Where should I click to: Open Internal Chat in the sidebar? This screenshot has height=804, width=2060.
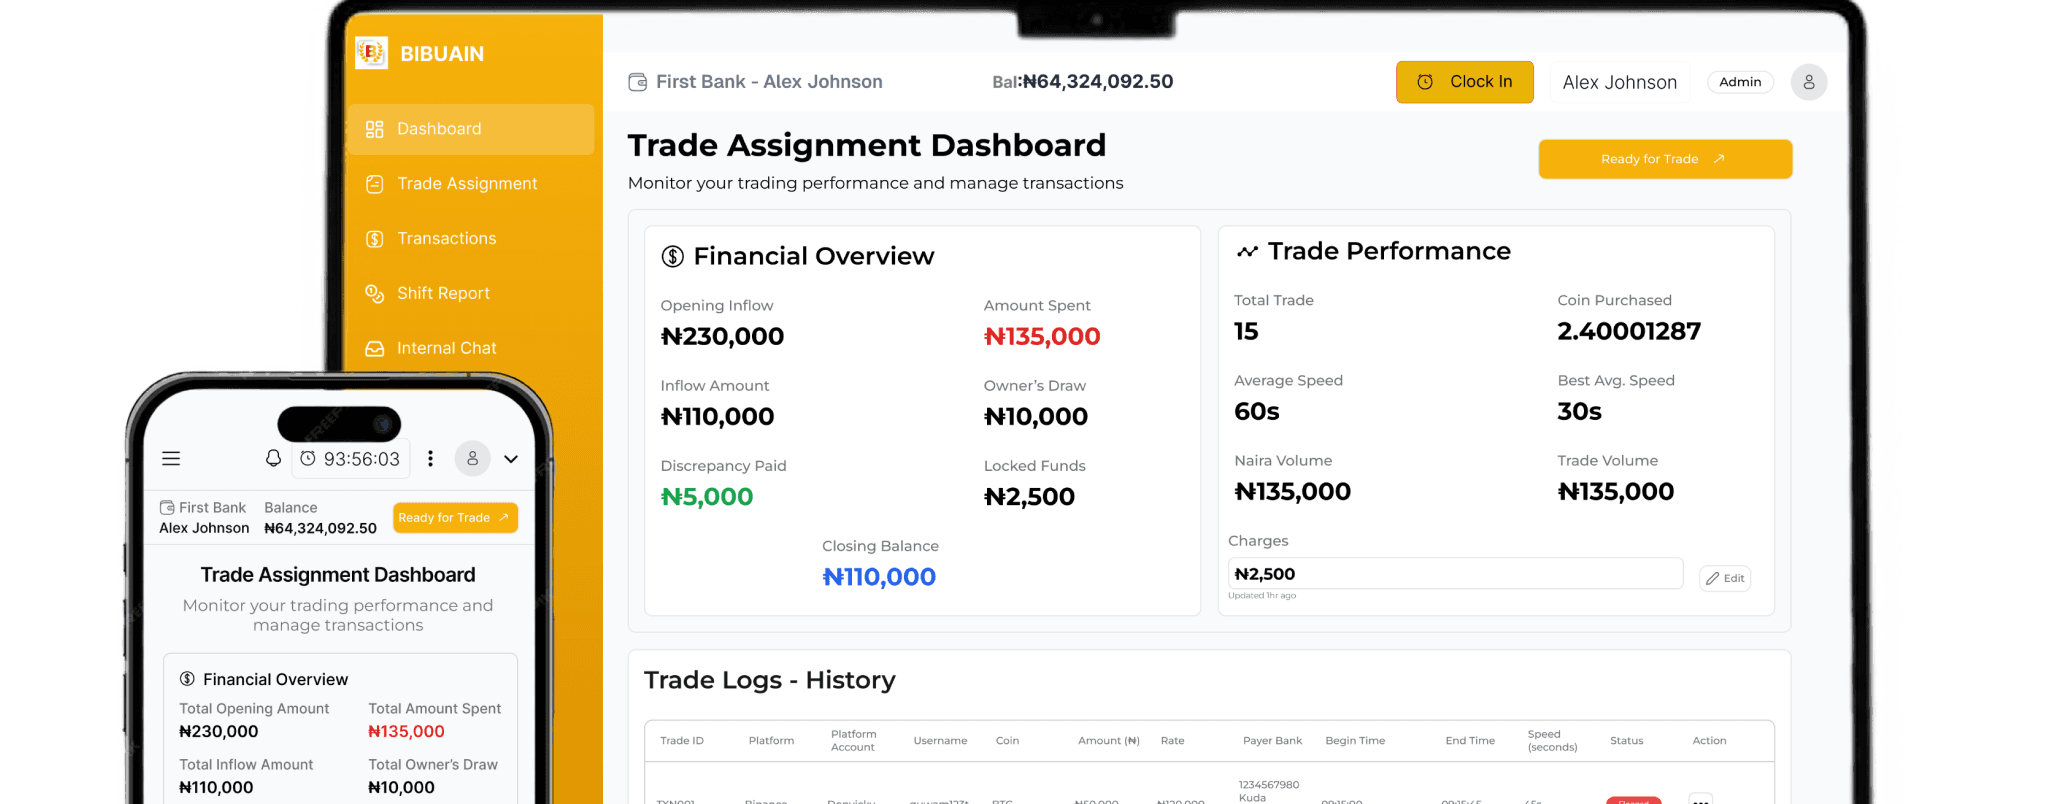[x=446, y=348]
